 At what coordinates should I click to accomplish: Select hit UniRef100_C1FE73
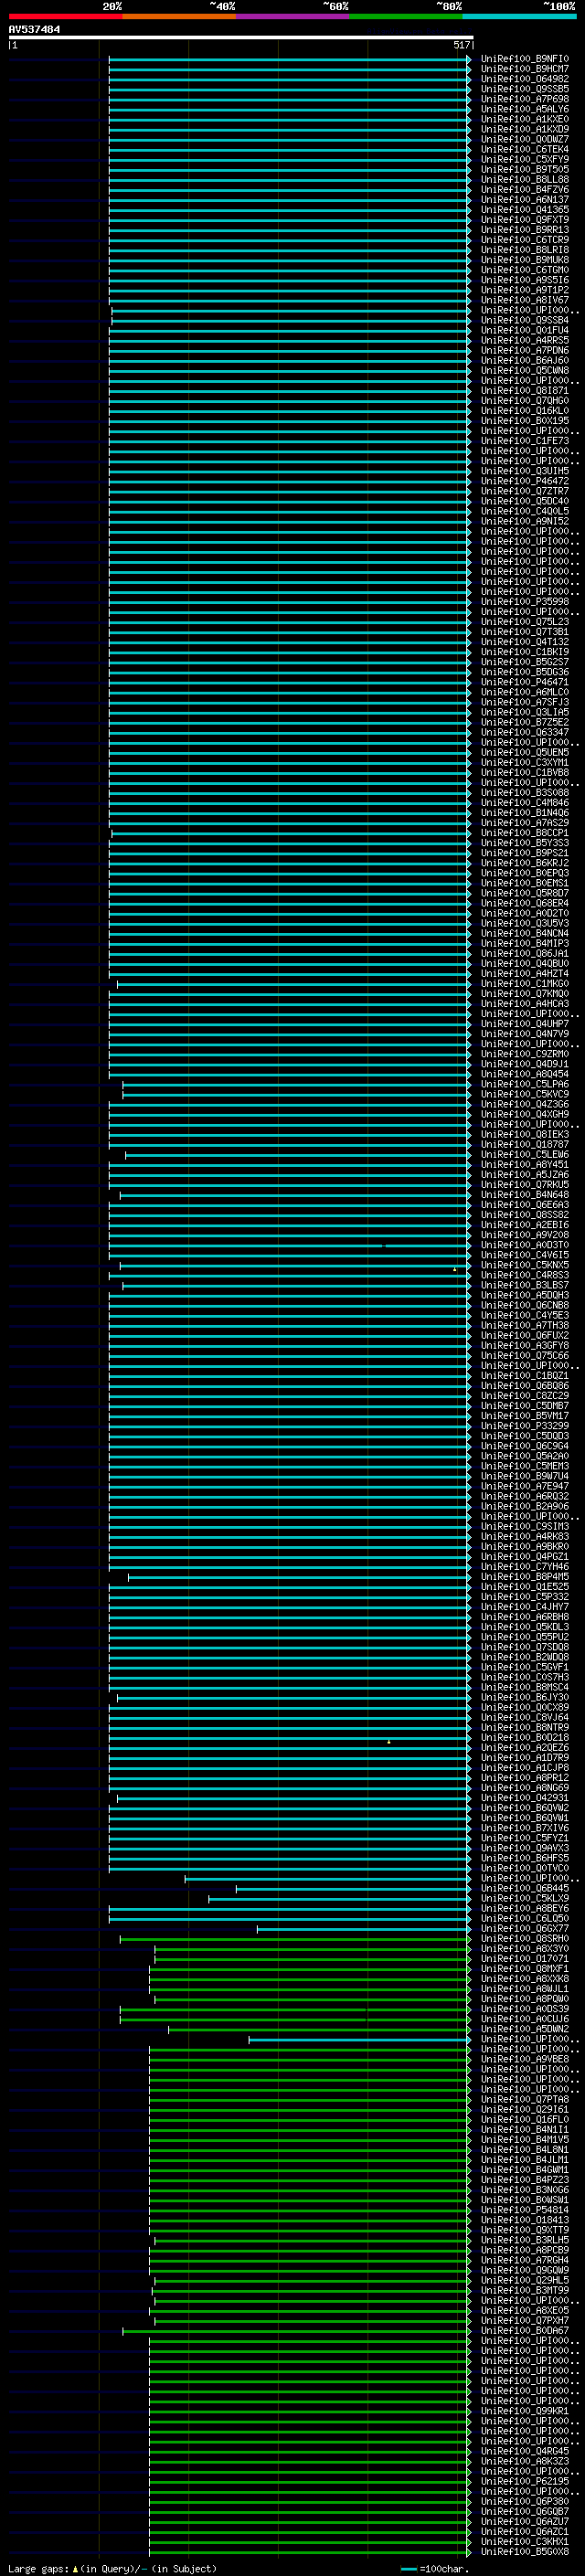coord(524,441)
